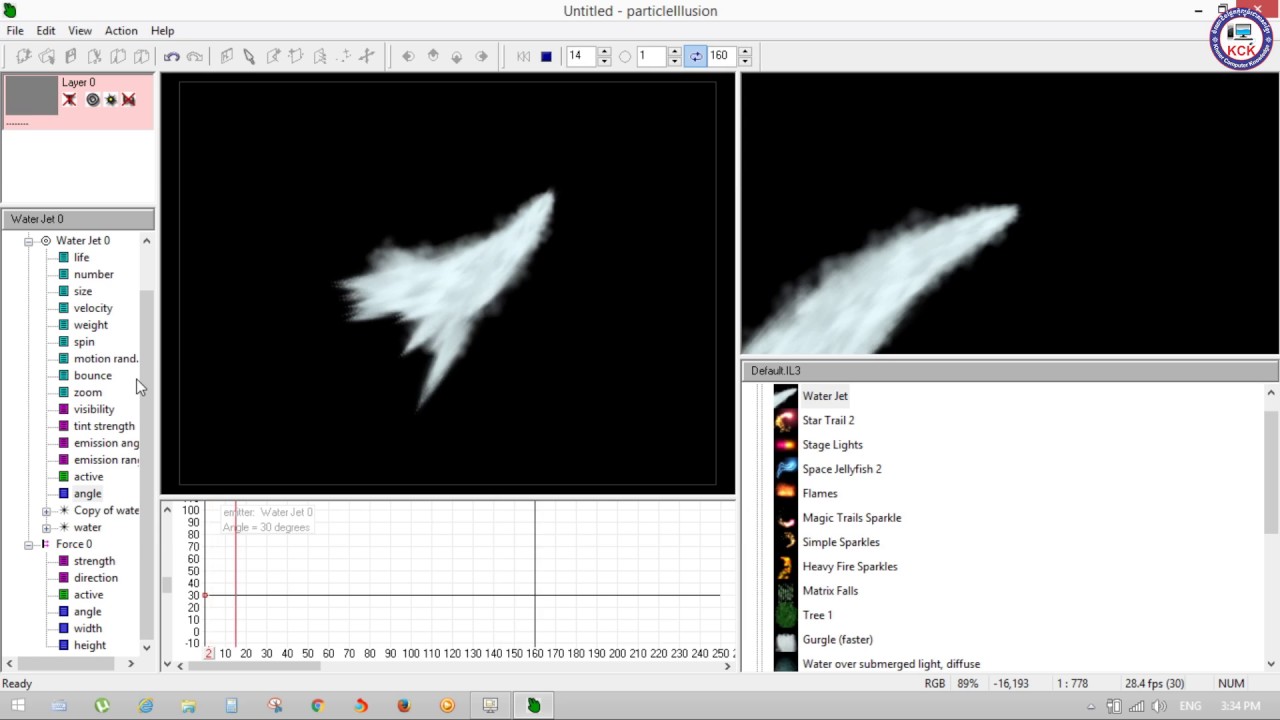Click the crossed-out red icon in Layer 0

[x=128, y=99]
